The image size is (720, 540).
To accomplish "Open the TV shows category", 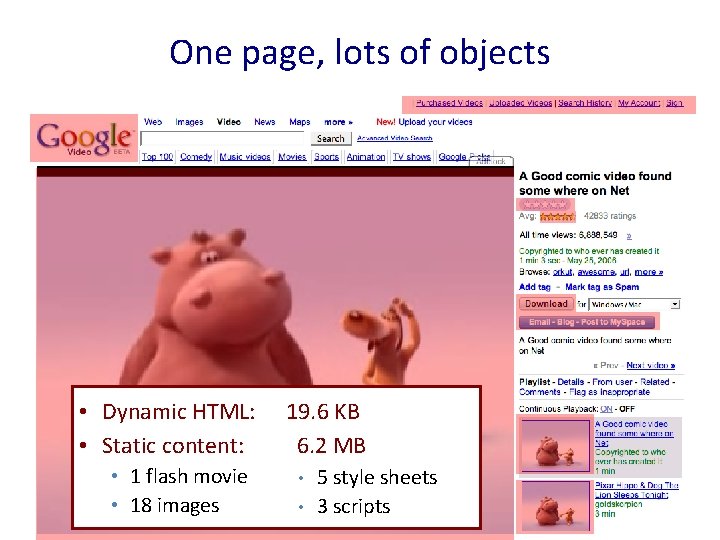I will pyautogui.click(x=412, y=157).
